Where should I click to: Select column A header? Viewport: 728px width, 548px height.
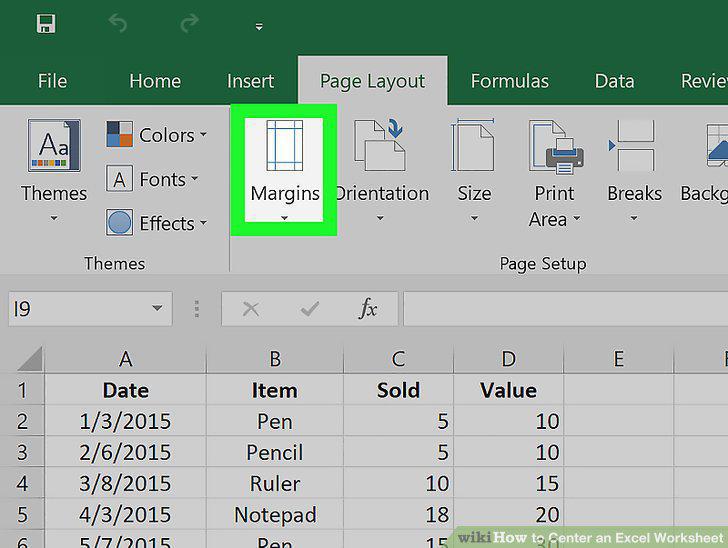(x=125, y=359)
